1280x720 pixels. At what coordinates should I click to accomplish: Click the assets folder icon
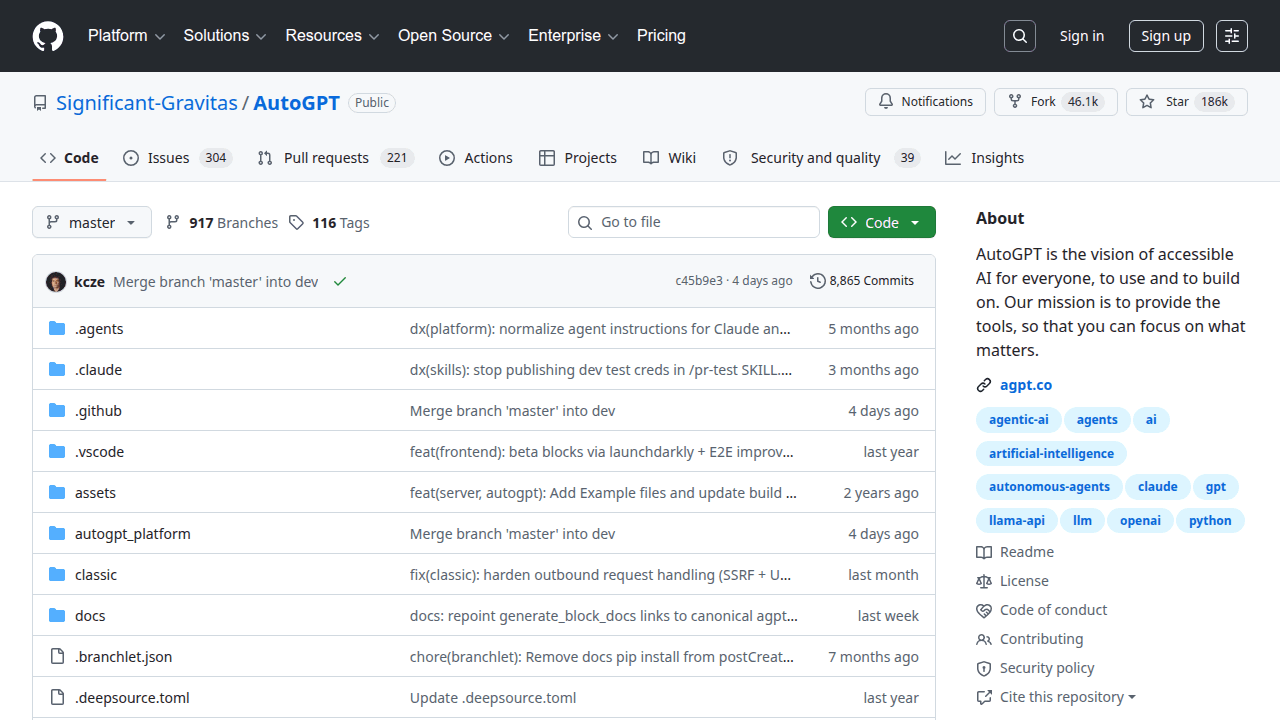click(x=57, y=493)
